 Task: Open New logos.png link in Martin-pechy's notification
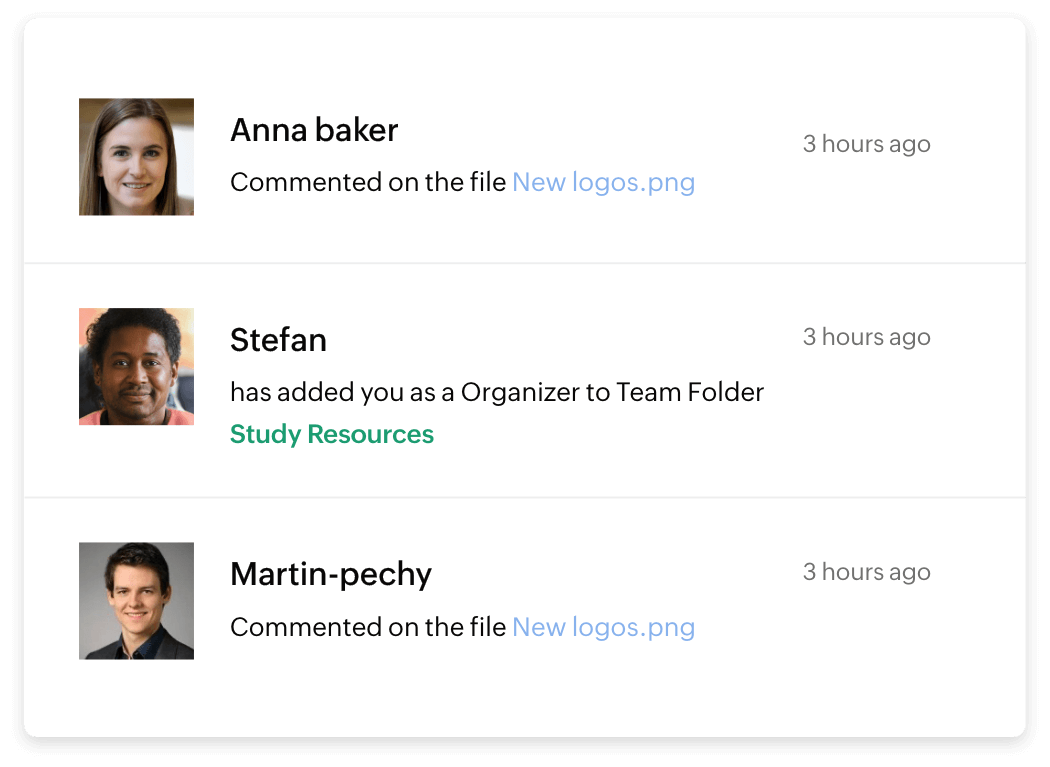click(603, 628)
